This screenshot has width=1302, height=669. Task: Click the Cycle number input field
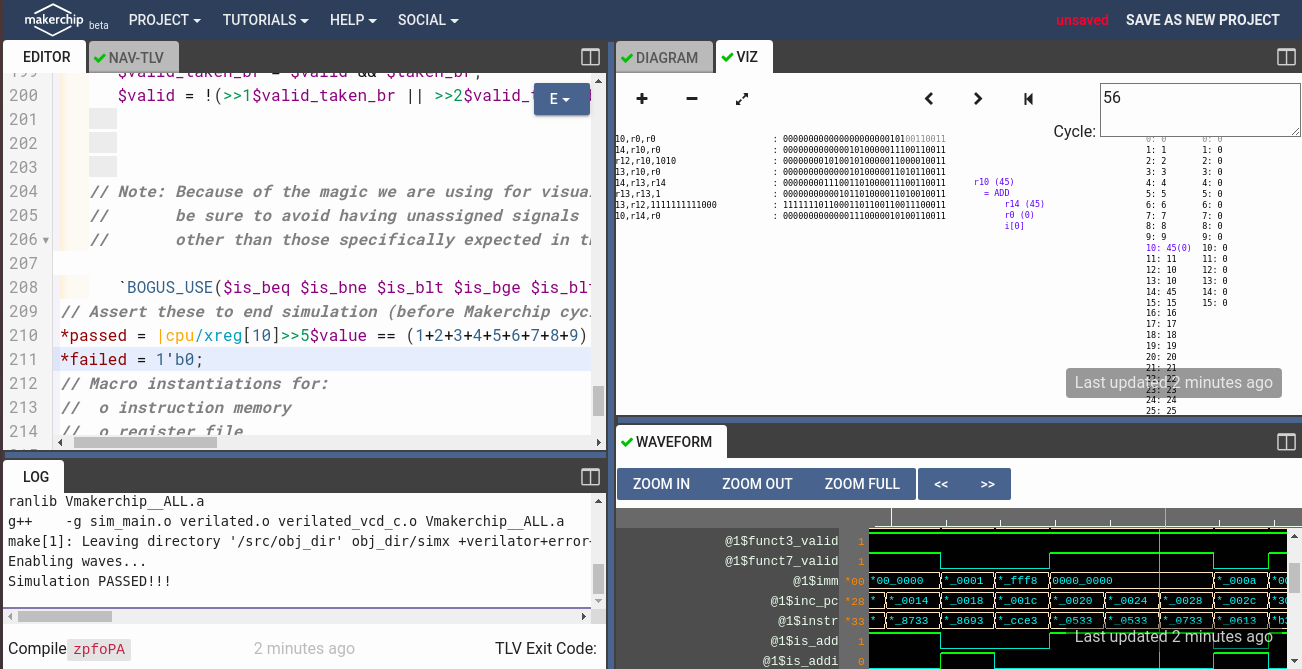(x=1200, y=110)
